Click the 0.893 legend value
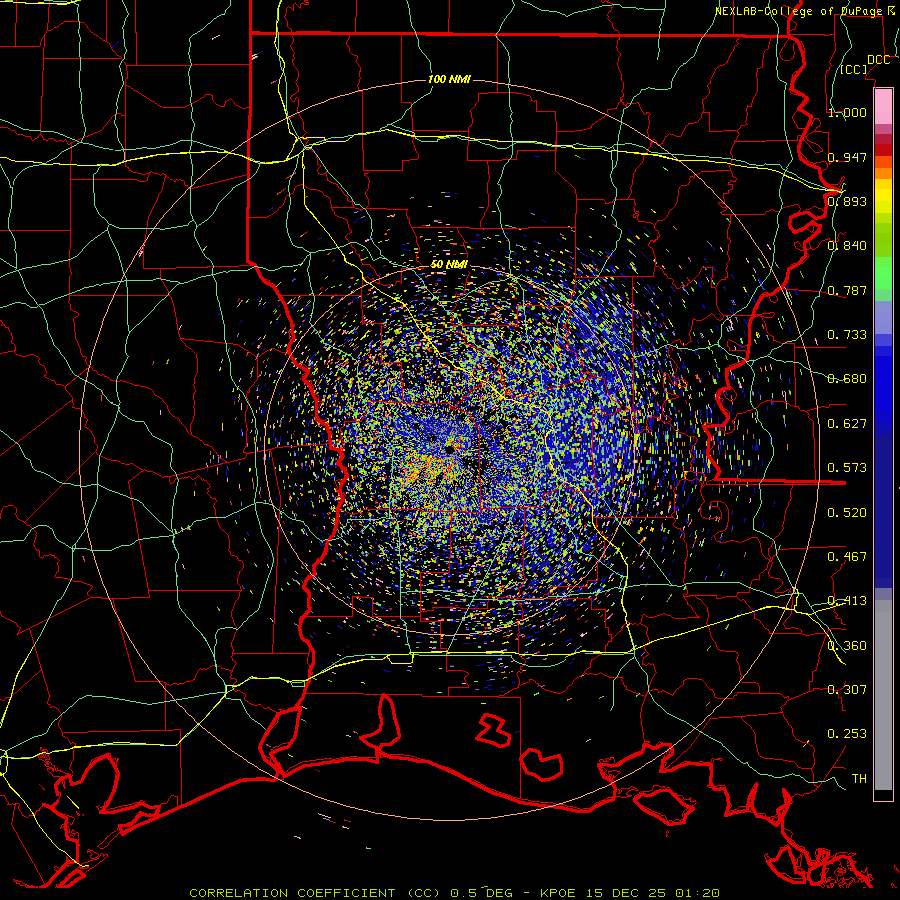This screenshot has height=900, width=900. click(x=847, y=201)
